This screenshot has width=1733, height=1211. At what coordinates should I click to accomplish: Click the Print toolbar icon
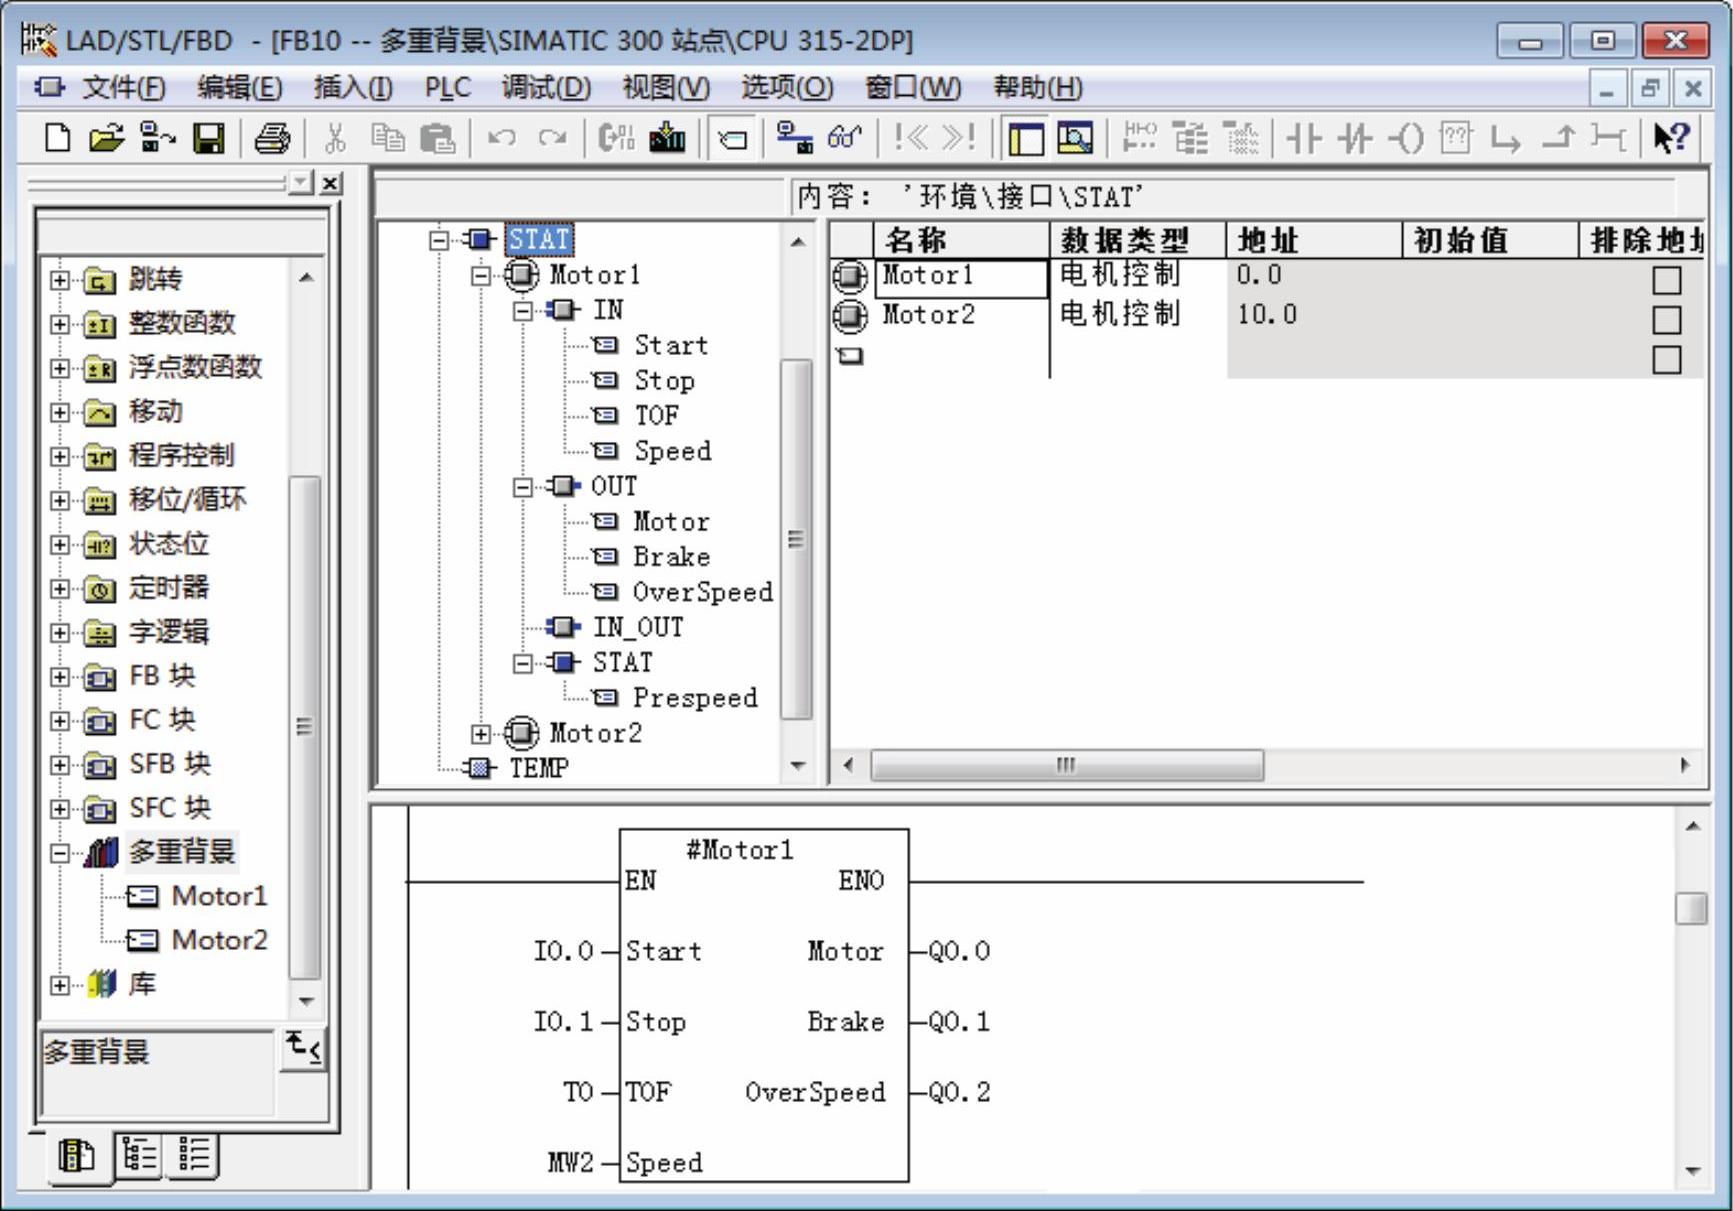(272, 138)
